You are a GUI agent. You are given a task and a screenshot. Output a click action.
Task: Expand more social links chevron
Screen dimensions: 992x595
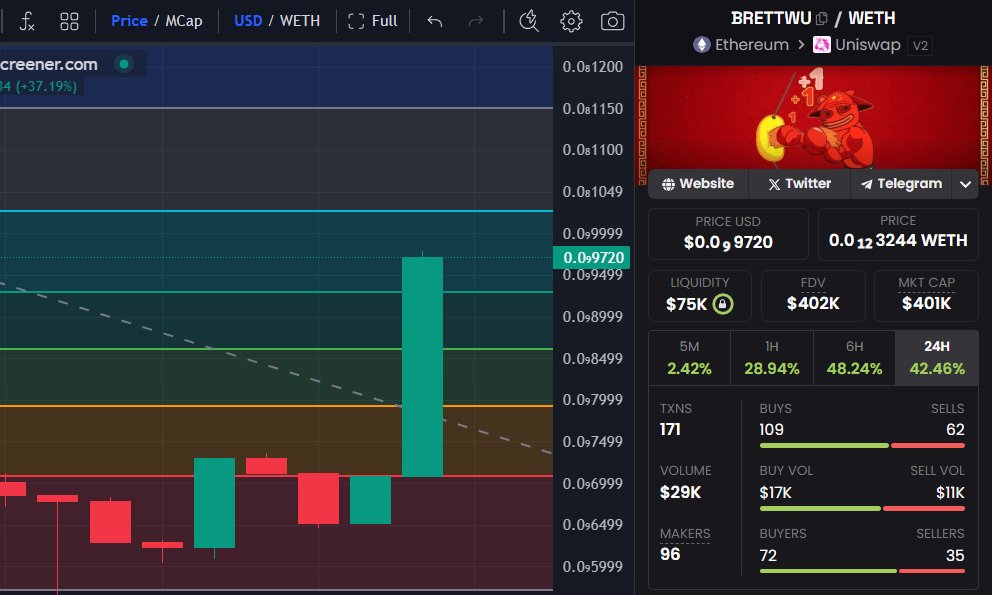(x=965, y=184)
